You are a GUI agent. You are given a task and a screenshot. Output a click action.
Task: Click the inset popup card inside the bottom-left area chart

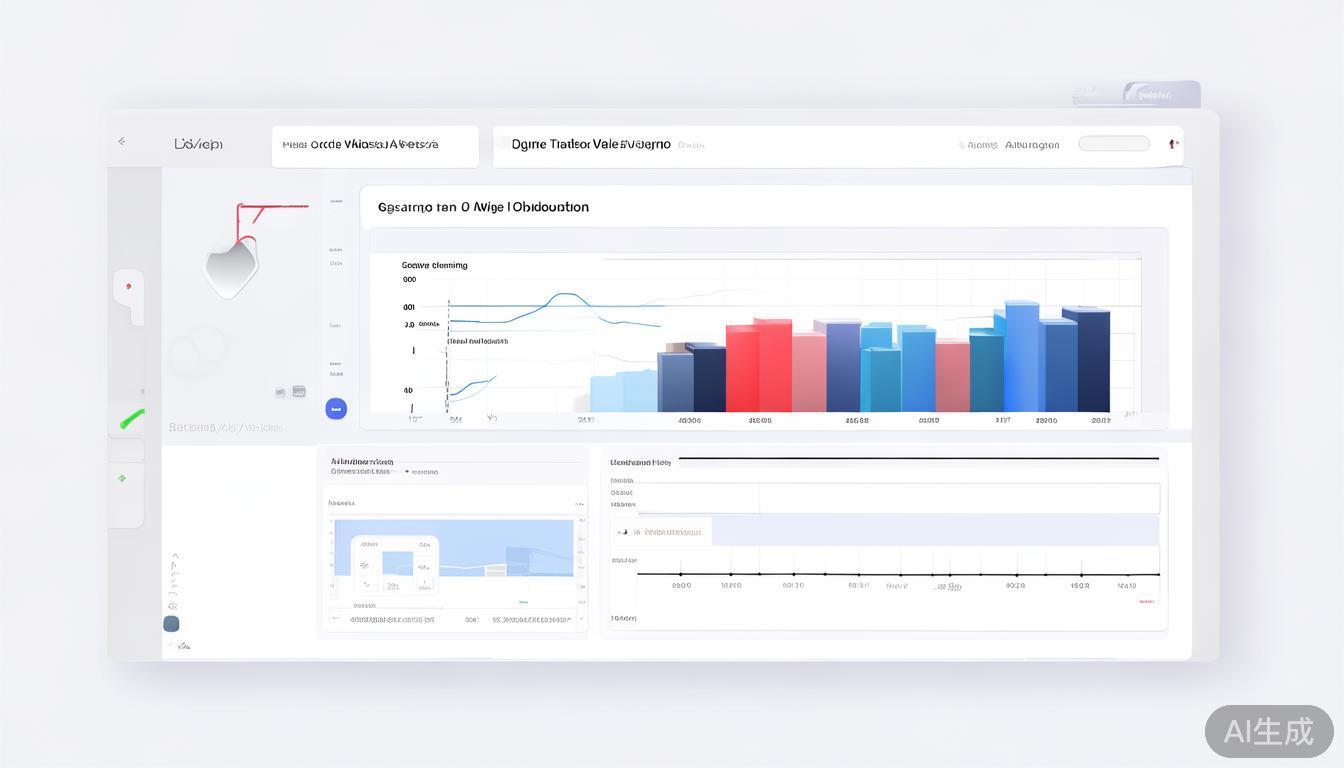coord(395,565)
